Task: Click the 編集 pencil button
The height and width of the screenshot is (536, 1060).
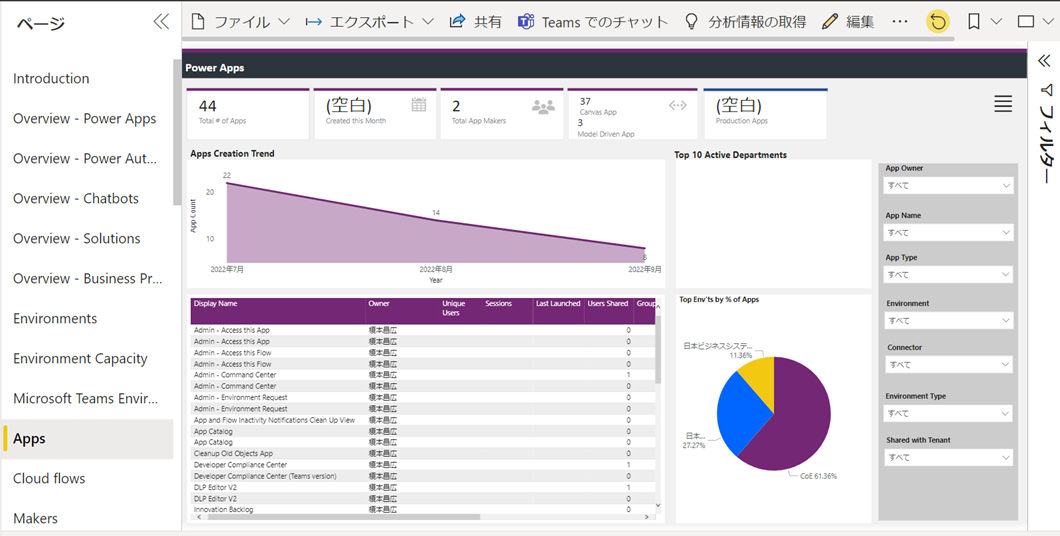Action: point(848,22)
